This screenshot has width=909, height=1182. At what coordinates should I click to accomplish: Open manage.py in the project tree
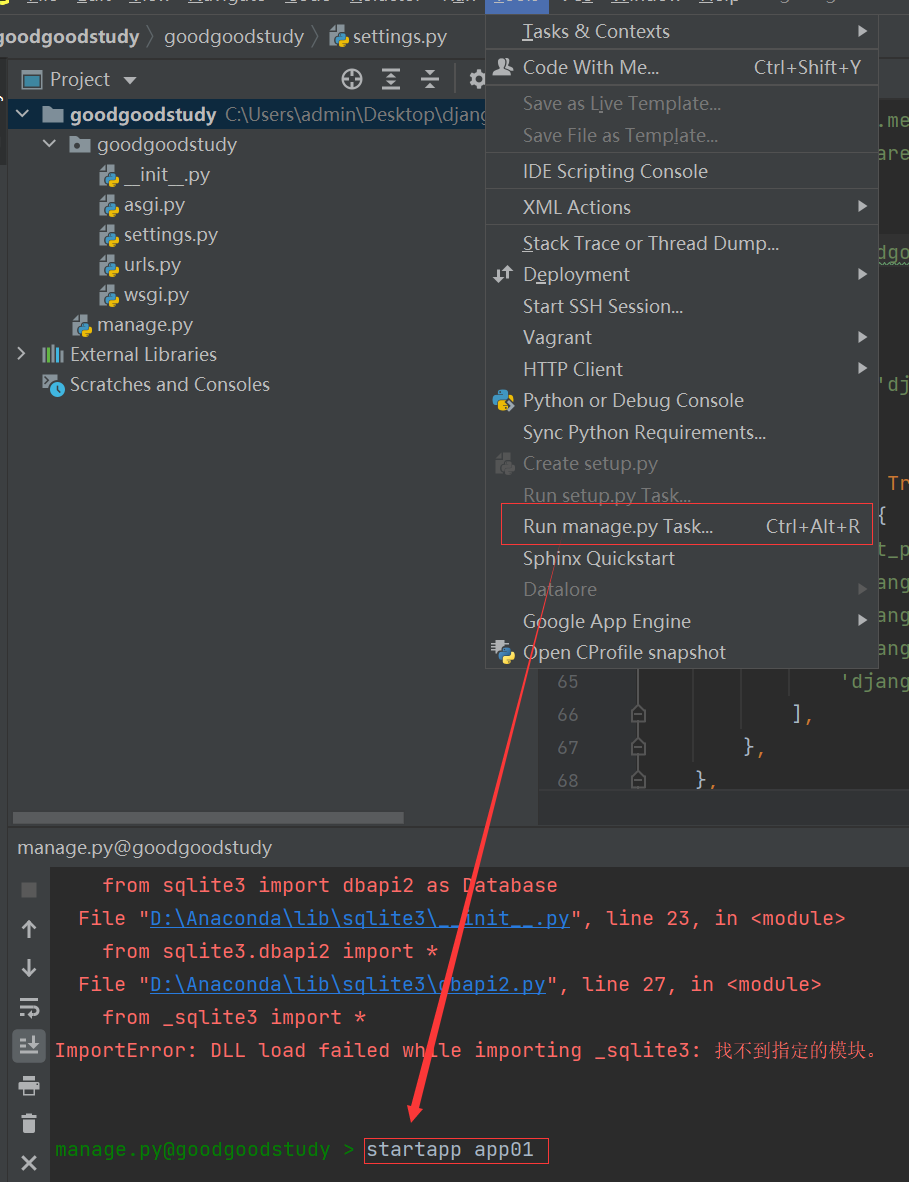pyautogui.click(x=144, y=325)
